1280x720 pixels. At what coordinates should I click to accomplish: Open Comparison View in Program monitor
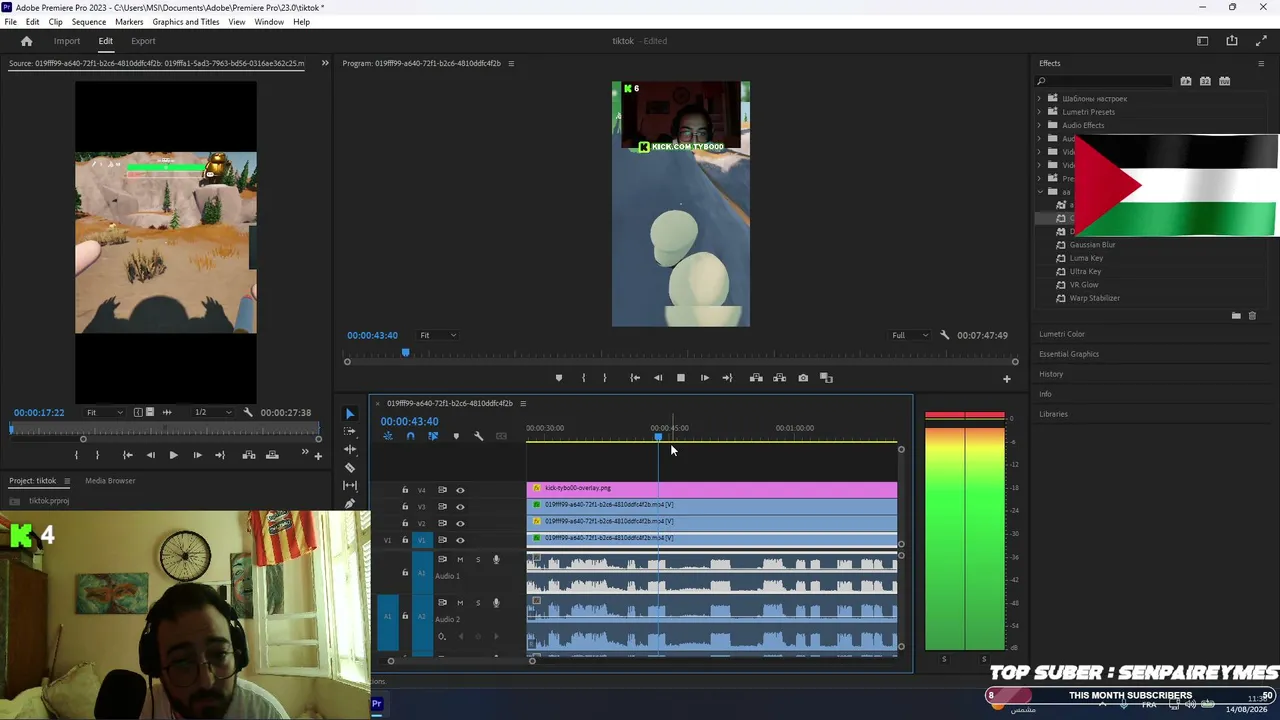826,378
